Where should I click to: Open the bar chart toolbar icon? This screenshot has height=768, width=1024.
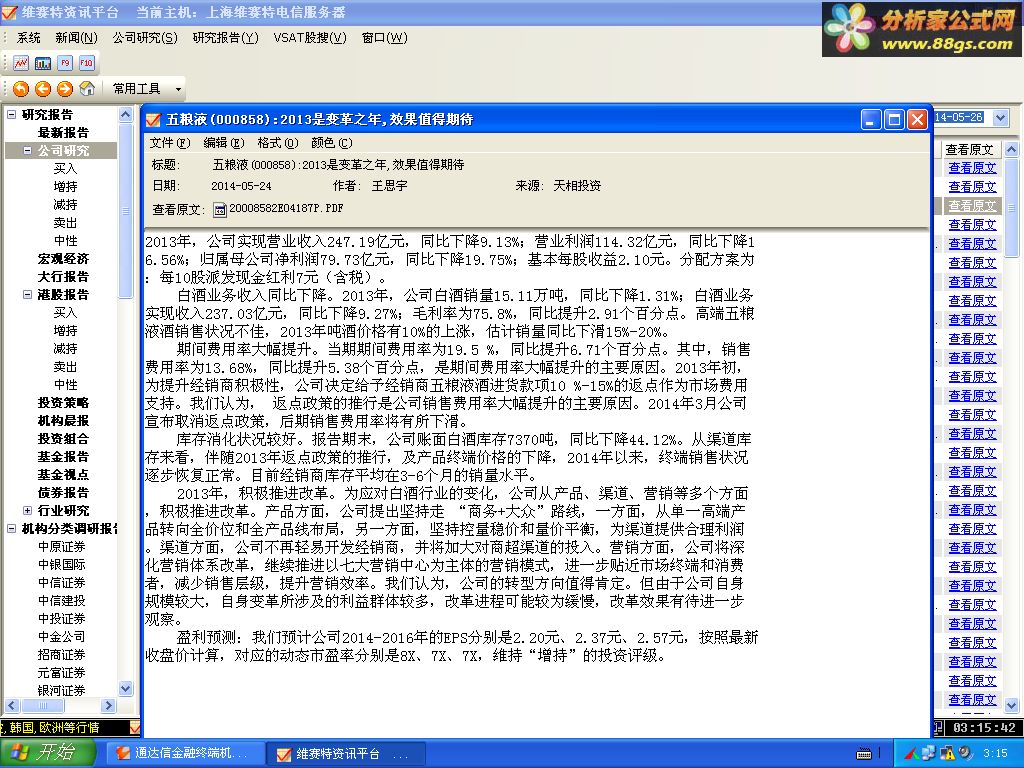click(43, 63)
